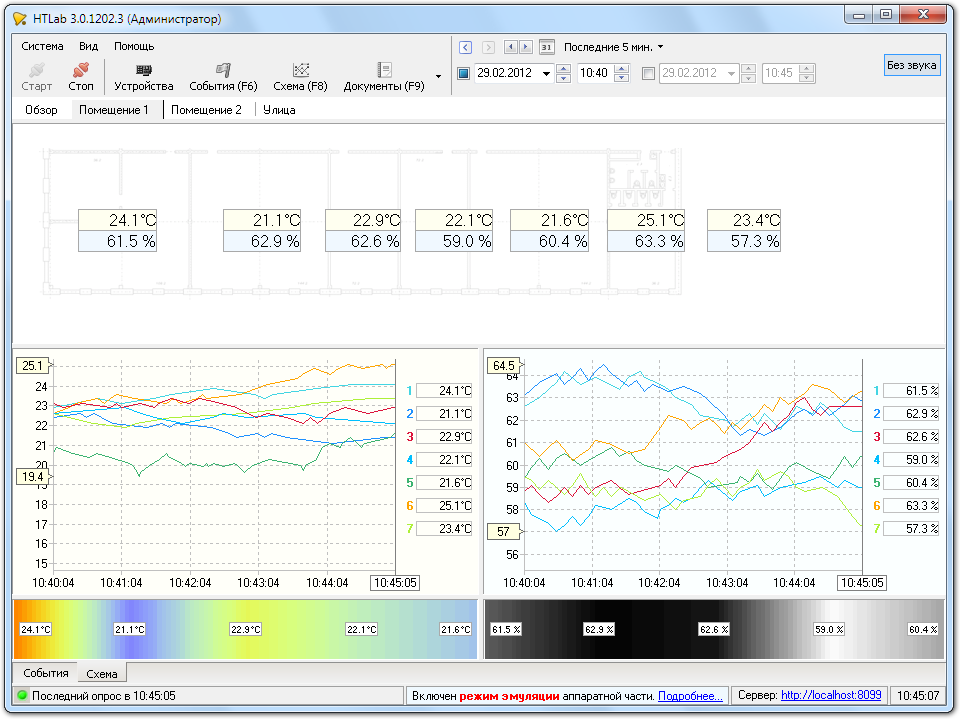This screenshot has width=960, height=719.
Task: Switch to the Улица tab
Action: click(x=279, y=110)
